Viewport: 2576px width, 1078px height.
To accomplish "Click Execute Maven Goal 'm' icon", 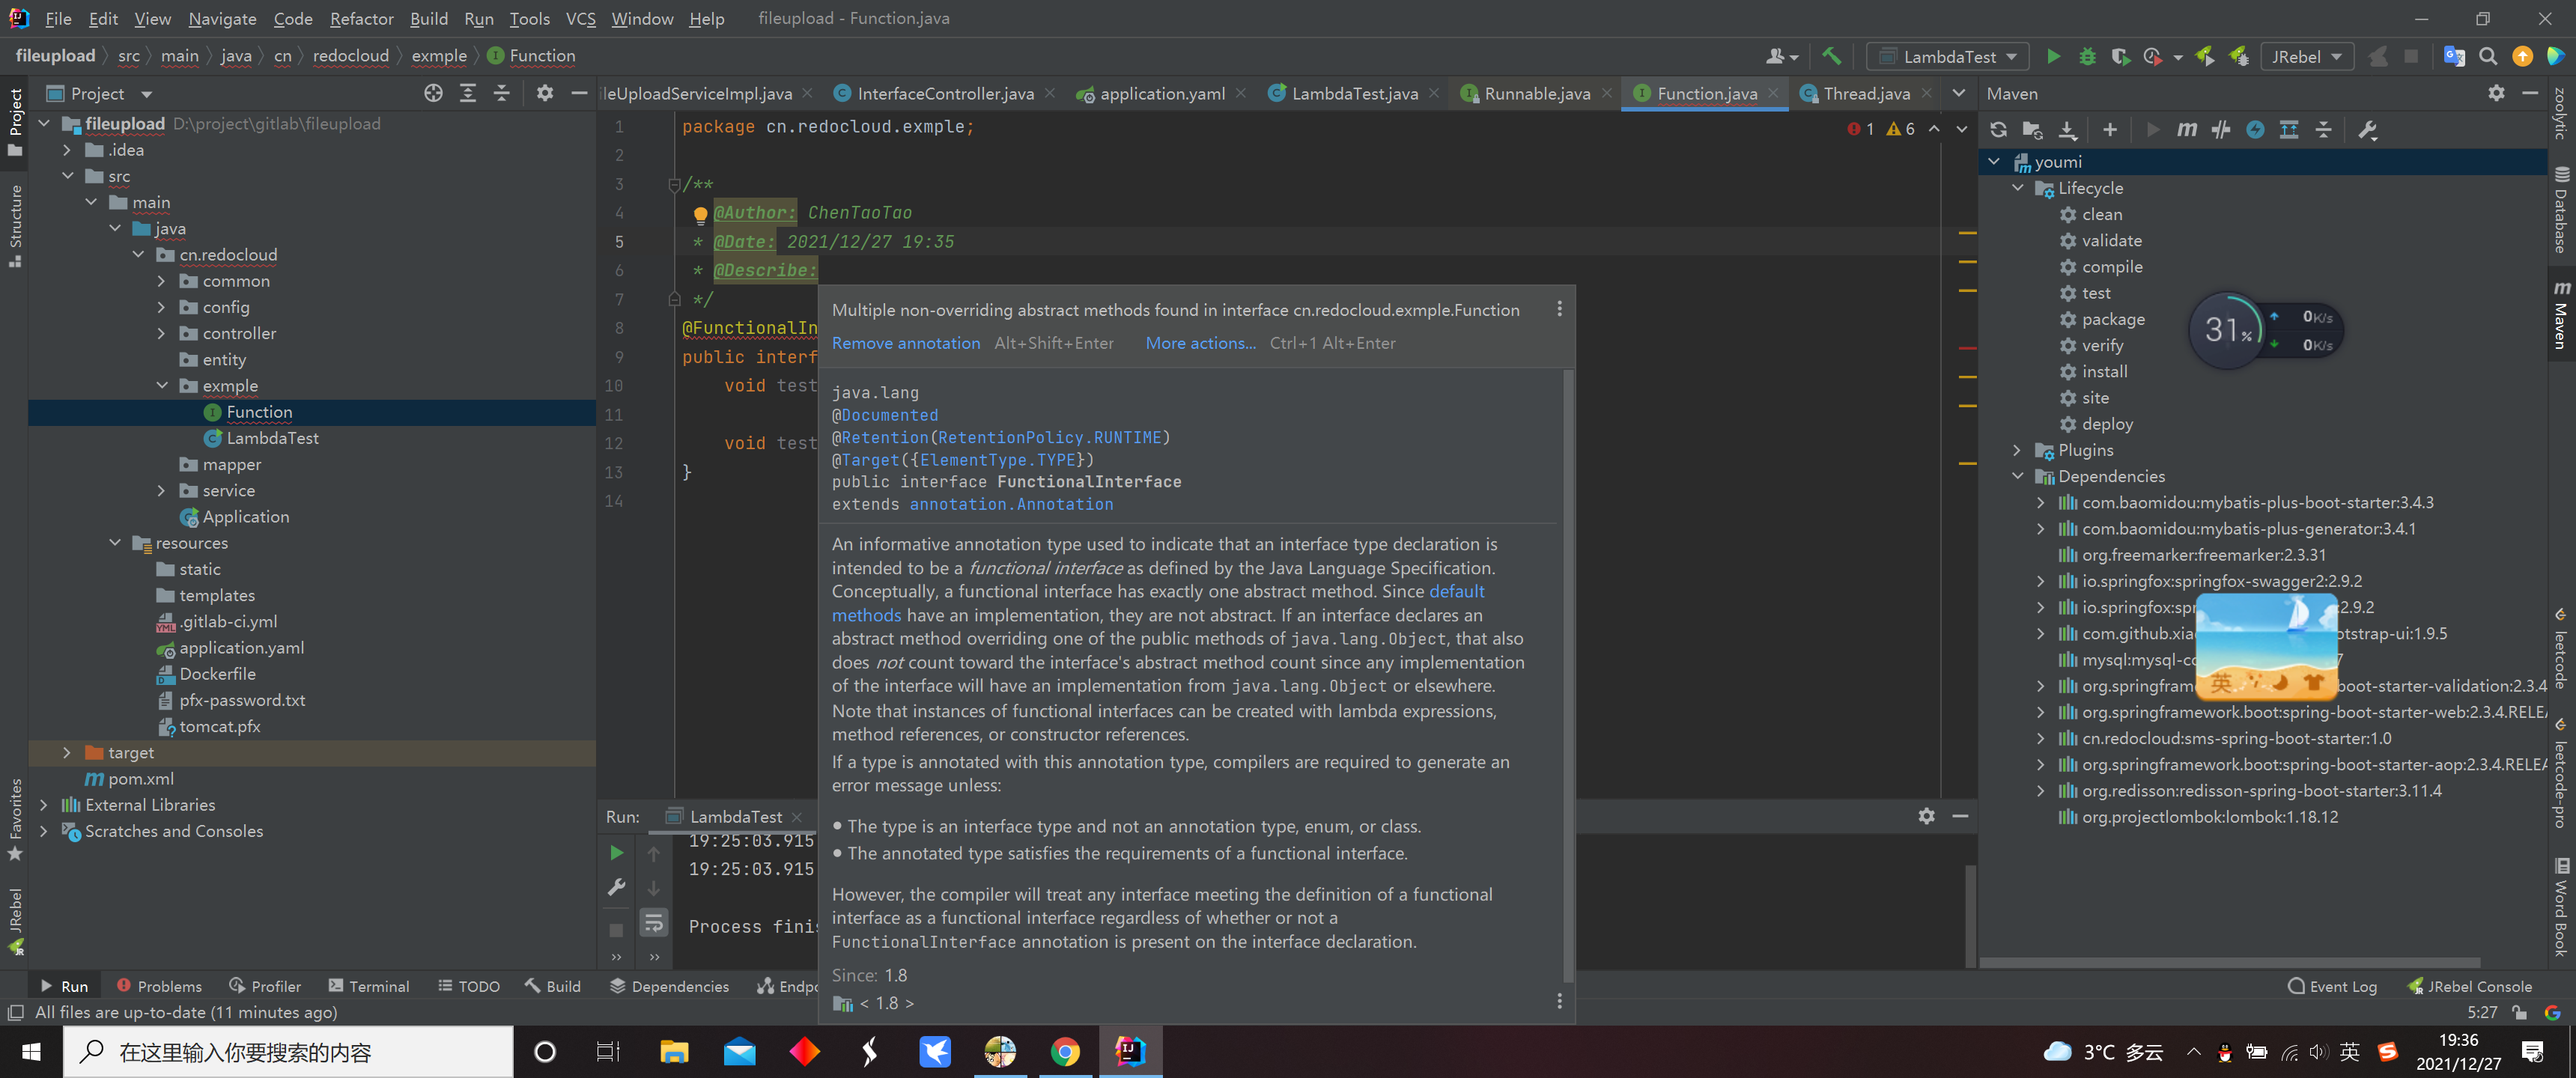I will 2187,130.
